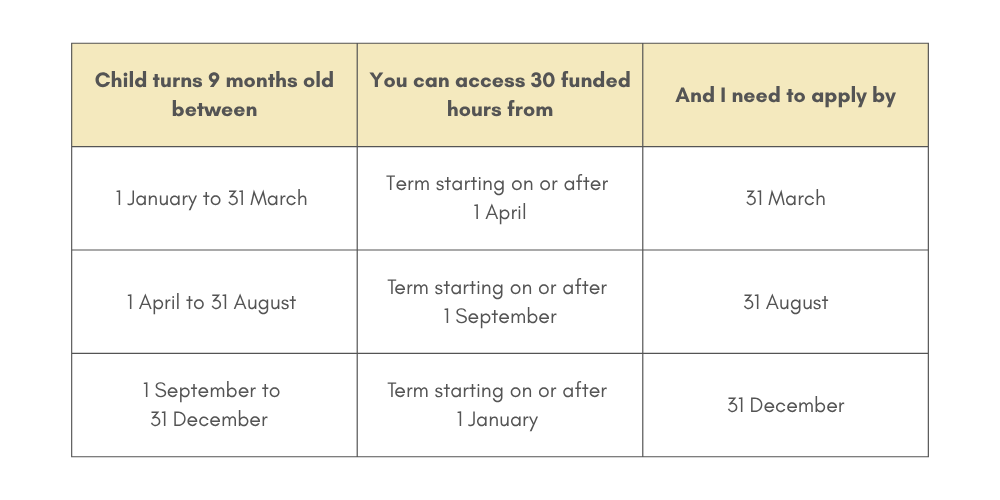Image resolution: width=1000 pixels, height=500 pixels.
Task: Click the 'Term starting on or after 1 April' cell
Action: click(x=500, y=198)
